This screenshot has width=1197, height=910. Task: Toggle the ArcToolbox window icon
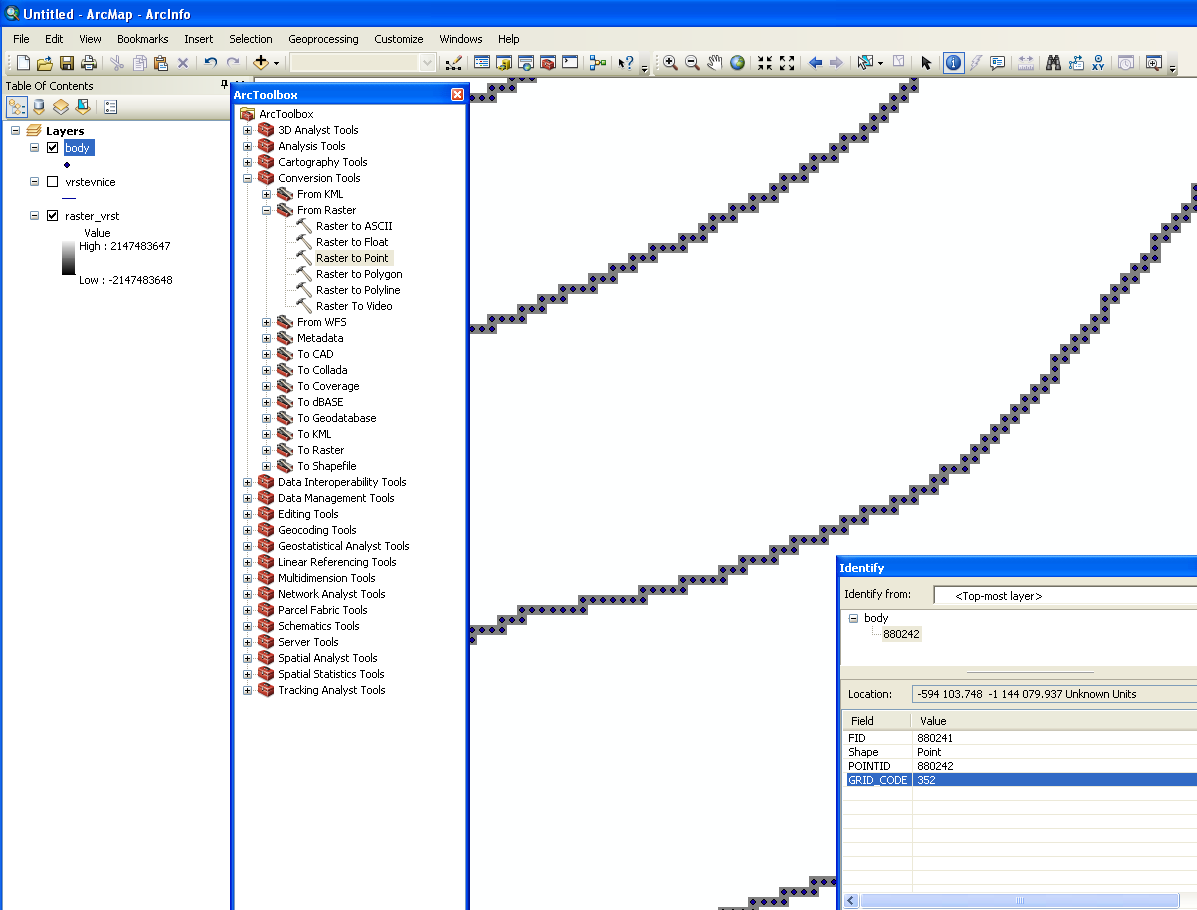(x=548, y=63)
